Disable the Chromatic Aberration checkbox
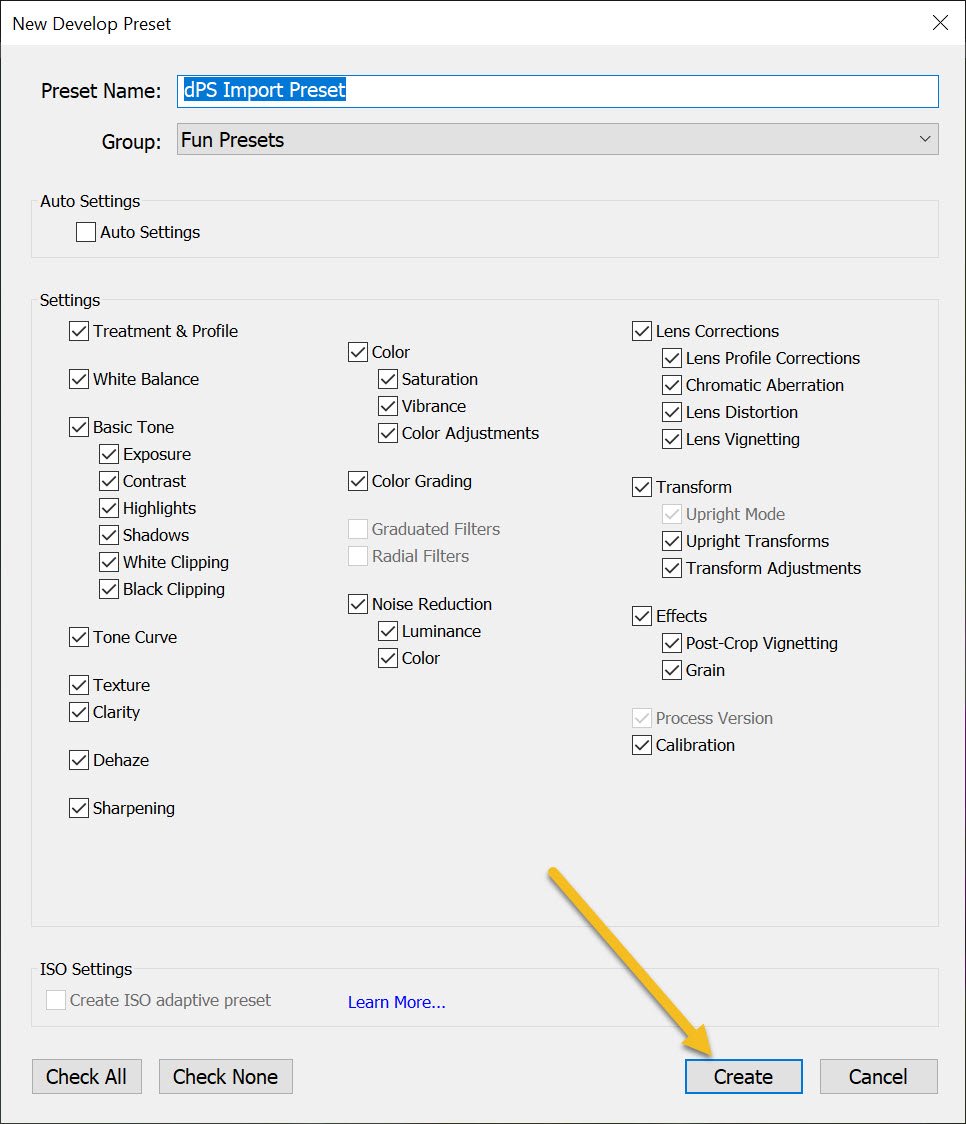 (x=672, y=385)
